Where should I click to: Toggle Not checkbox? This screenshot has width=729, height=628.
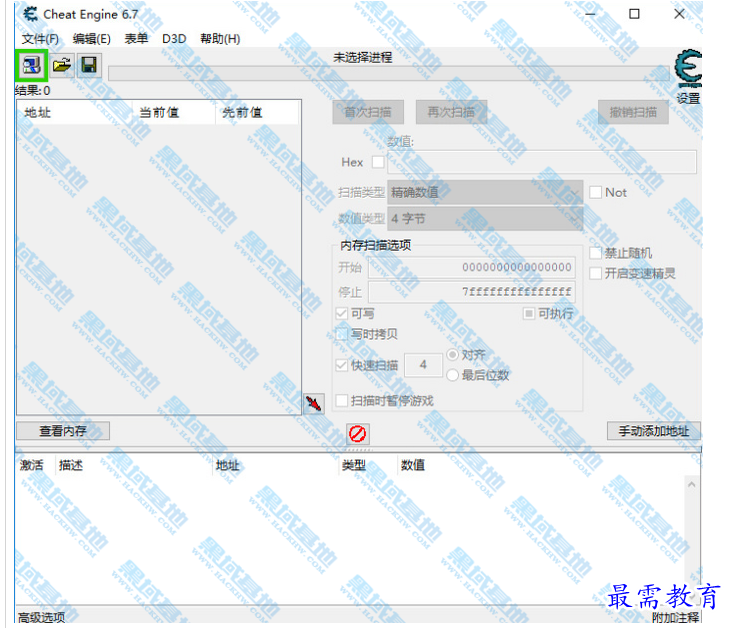pyautogui.click(x=596, y=192)
